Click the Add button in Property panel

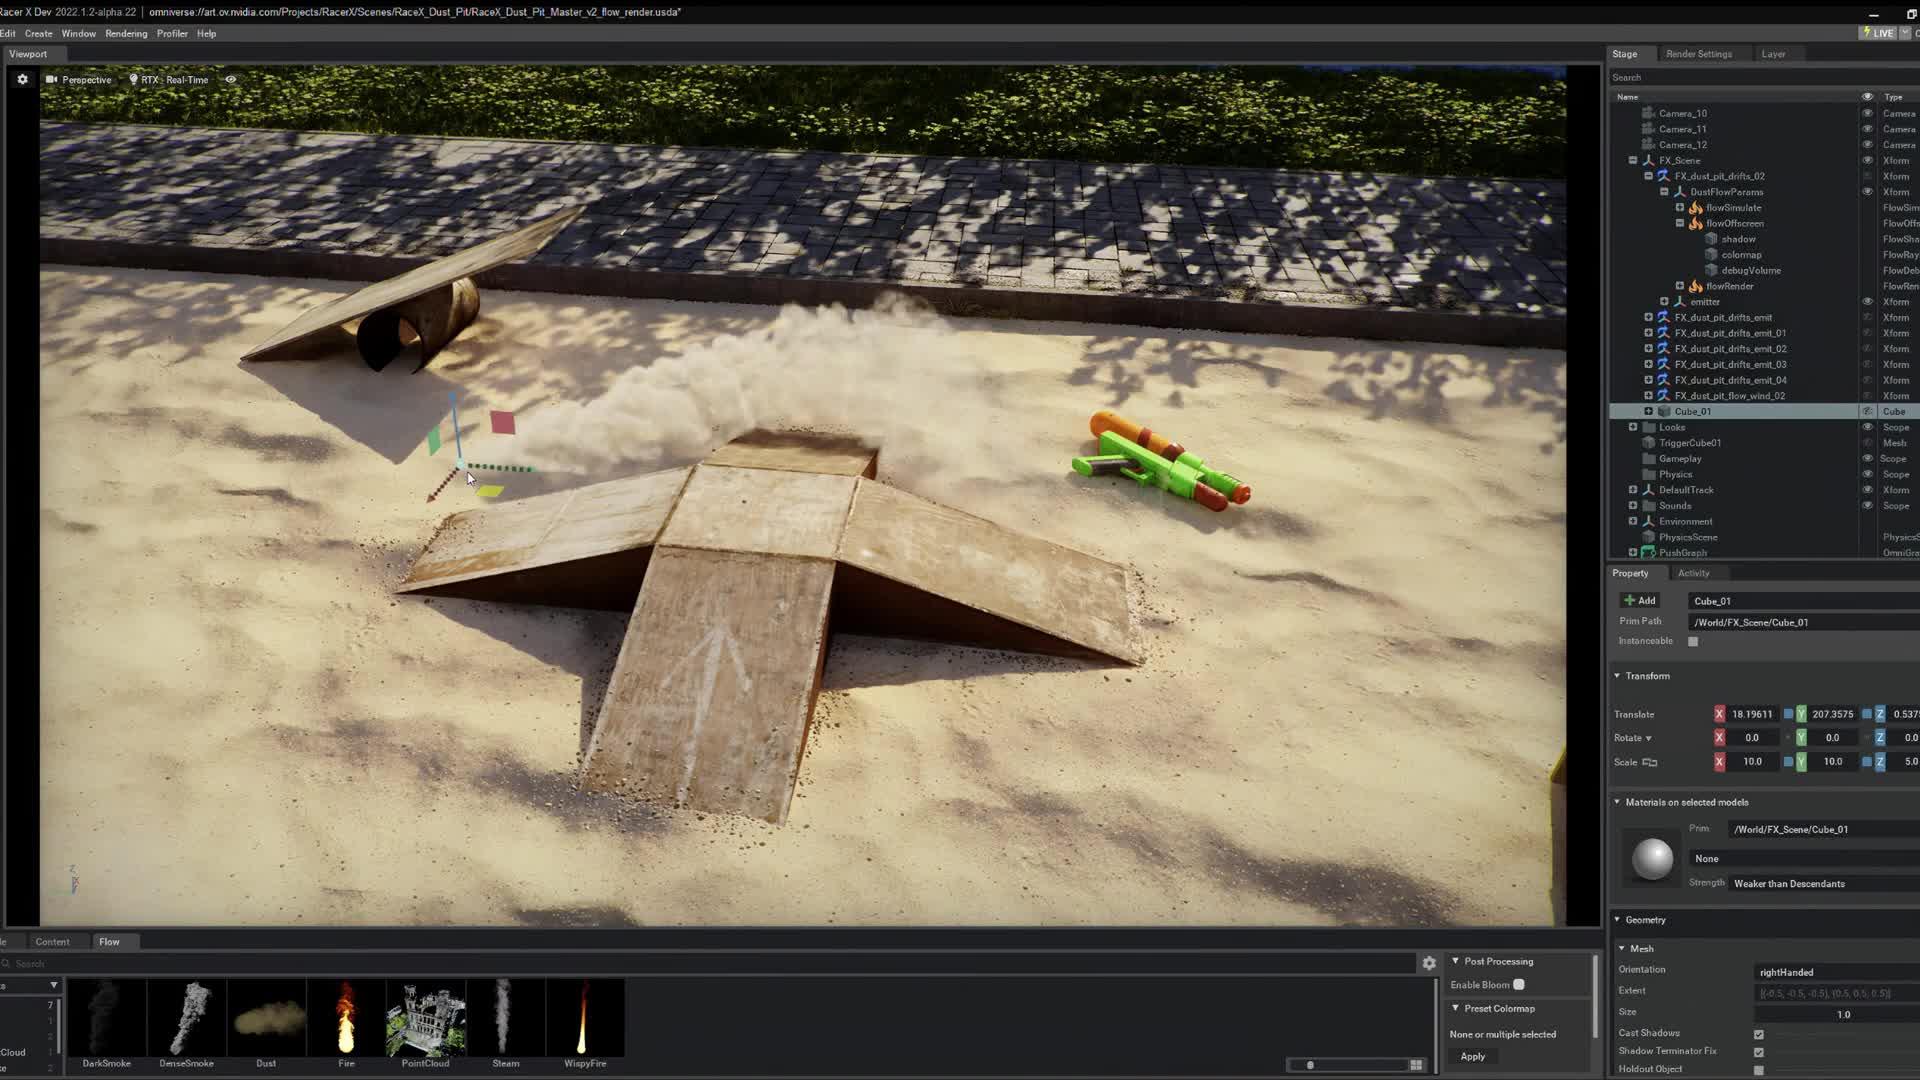coord(1640,600)
